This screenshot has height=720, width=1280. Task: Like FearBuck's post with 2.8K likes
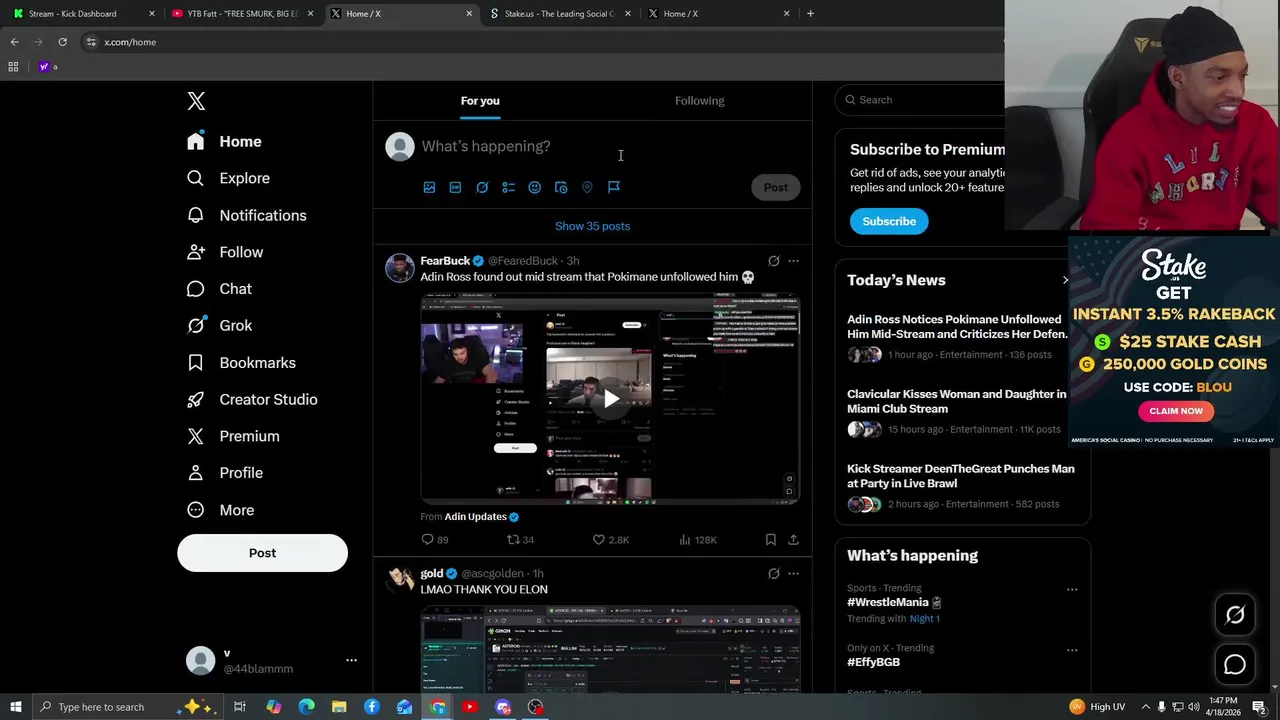pyautogui.click(x=610, y=540)
